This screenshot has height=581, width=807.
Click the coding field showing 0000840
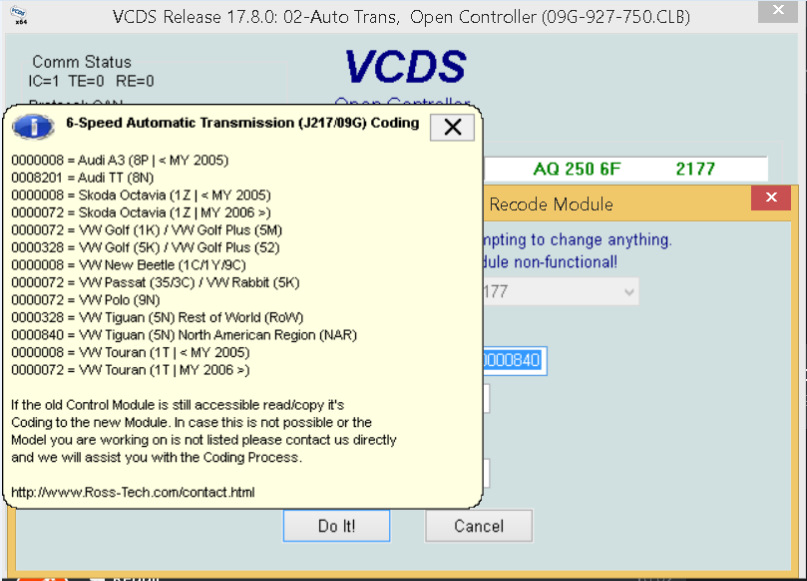pyautogui.click(x=514, y=360)
